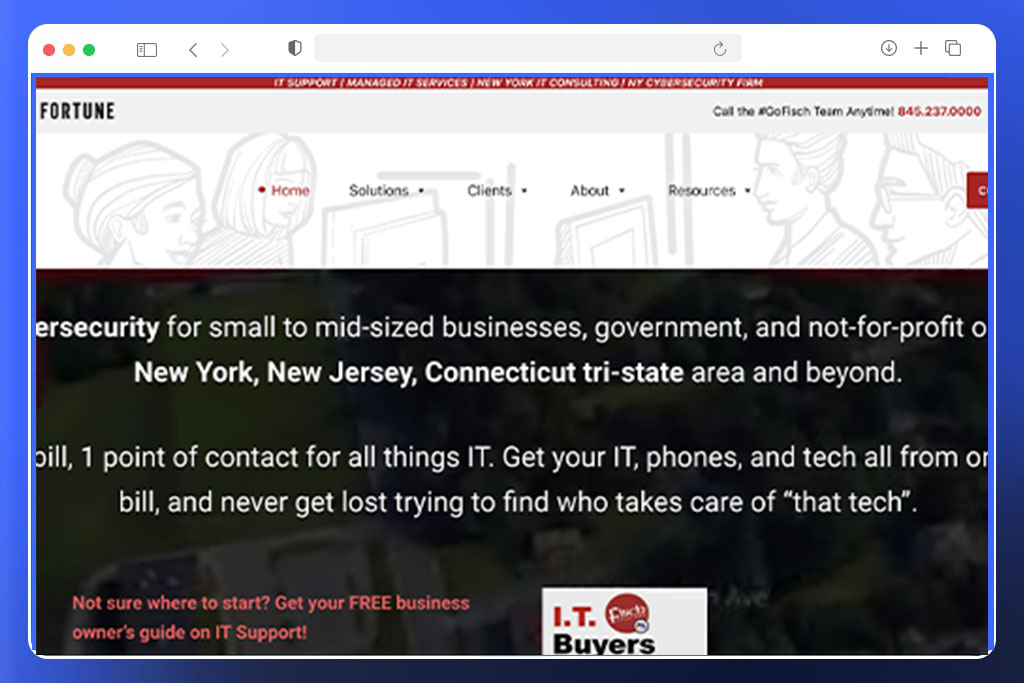This screenshot has width=1024, height=683.
Task: Toggle the Safari sidebar icon
Action: (x=146, y=50)
